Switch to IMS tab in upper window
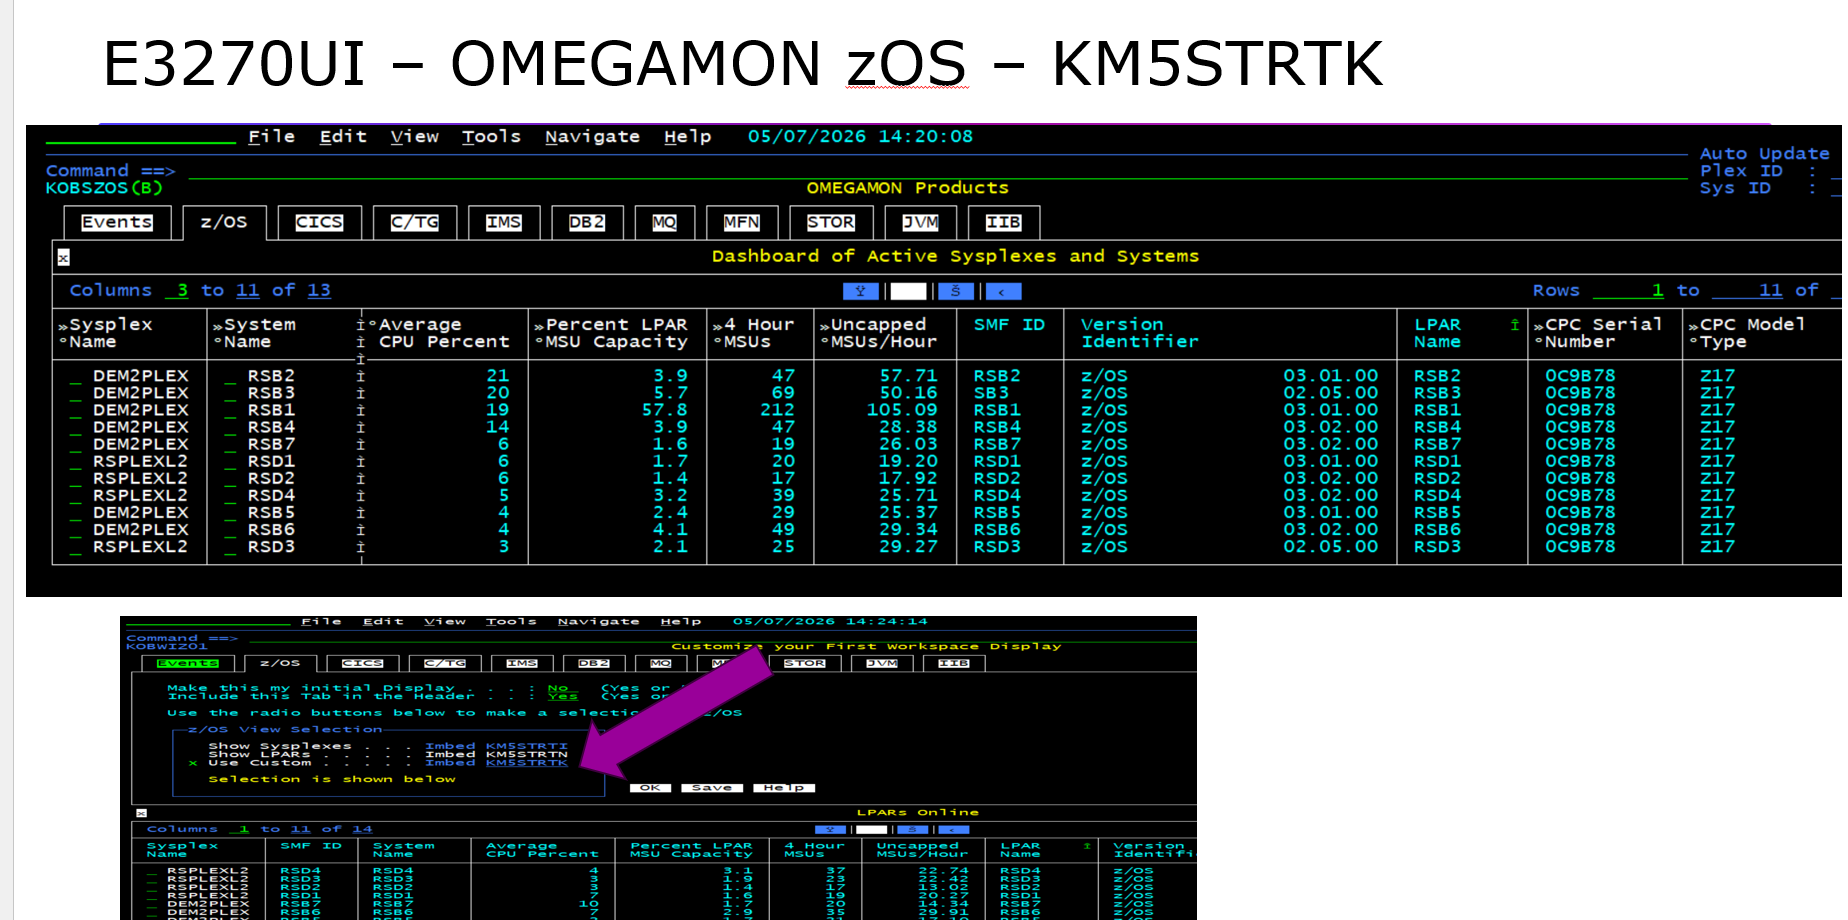This screenshot has width=1848, height=920. point(503,222)
